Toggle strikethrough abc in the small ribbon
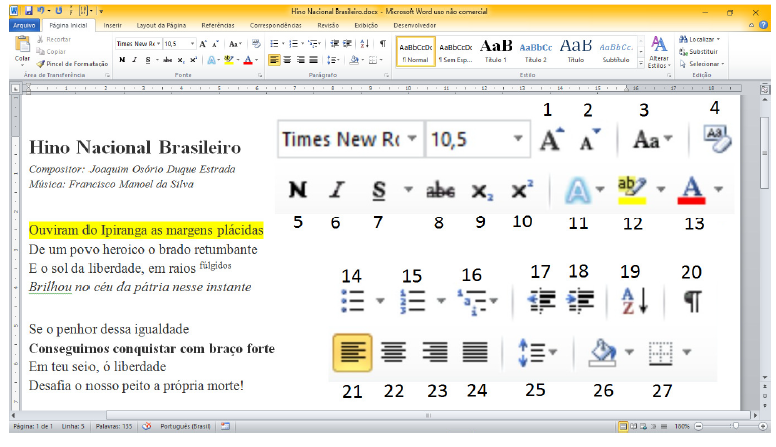This screenshot has width=776, height=447. [168, 60]
